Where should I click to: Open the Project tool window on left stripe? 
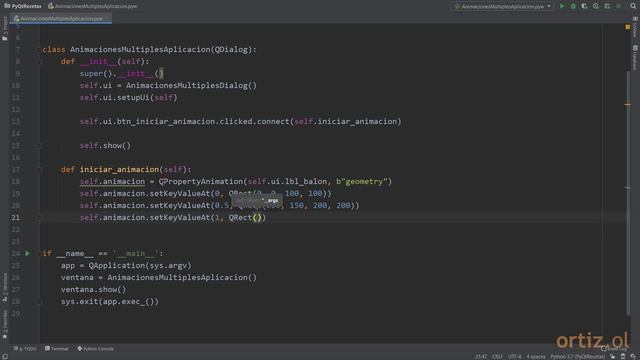click(4, 29)
